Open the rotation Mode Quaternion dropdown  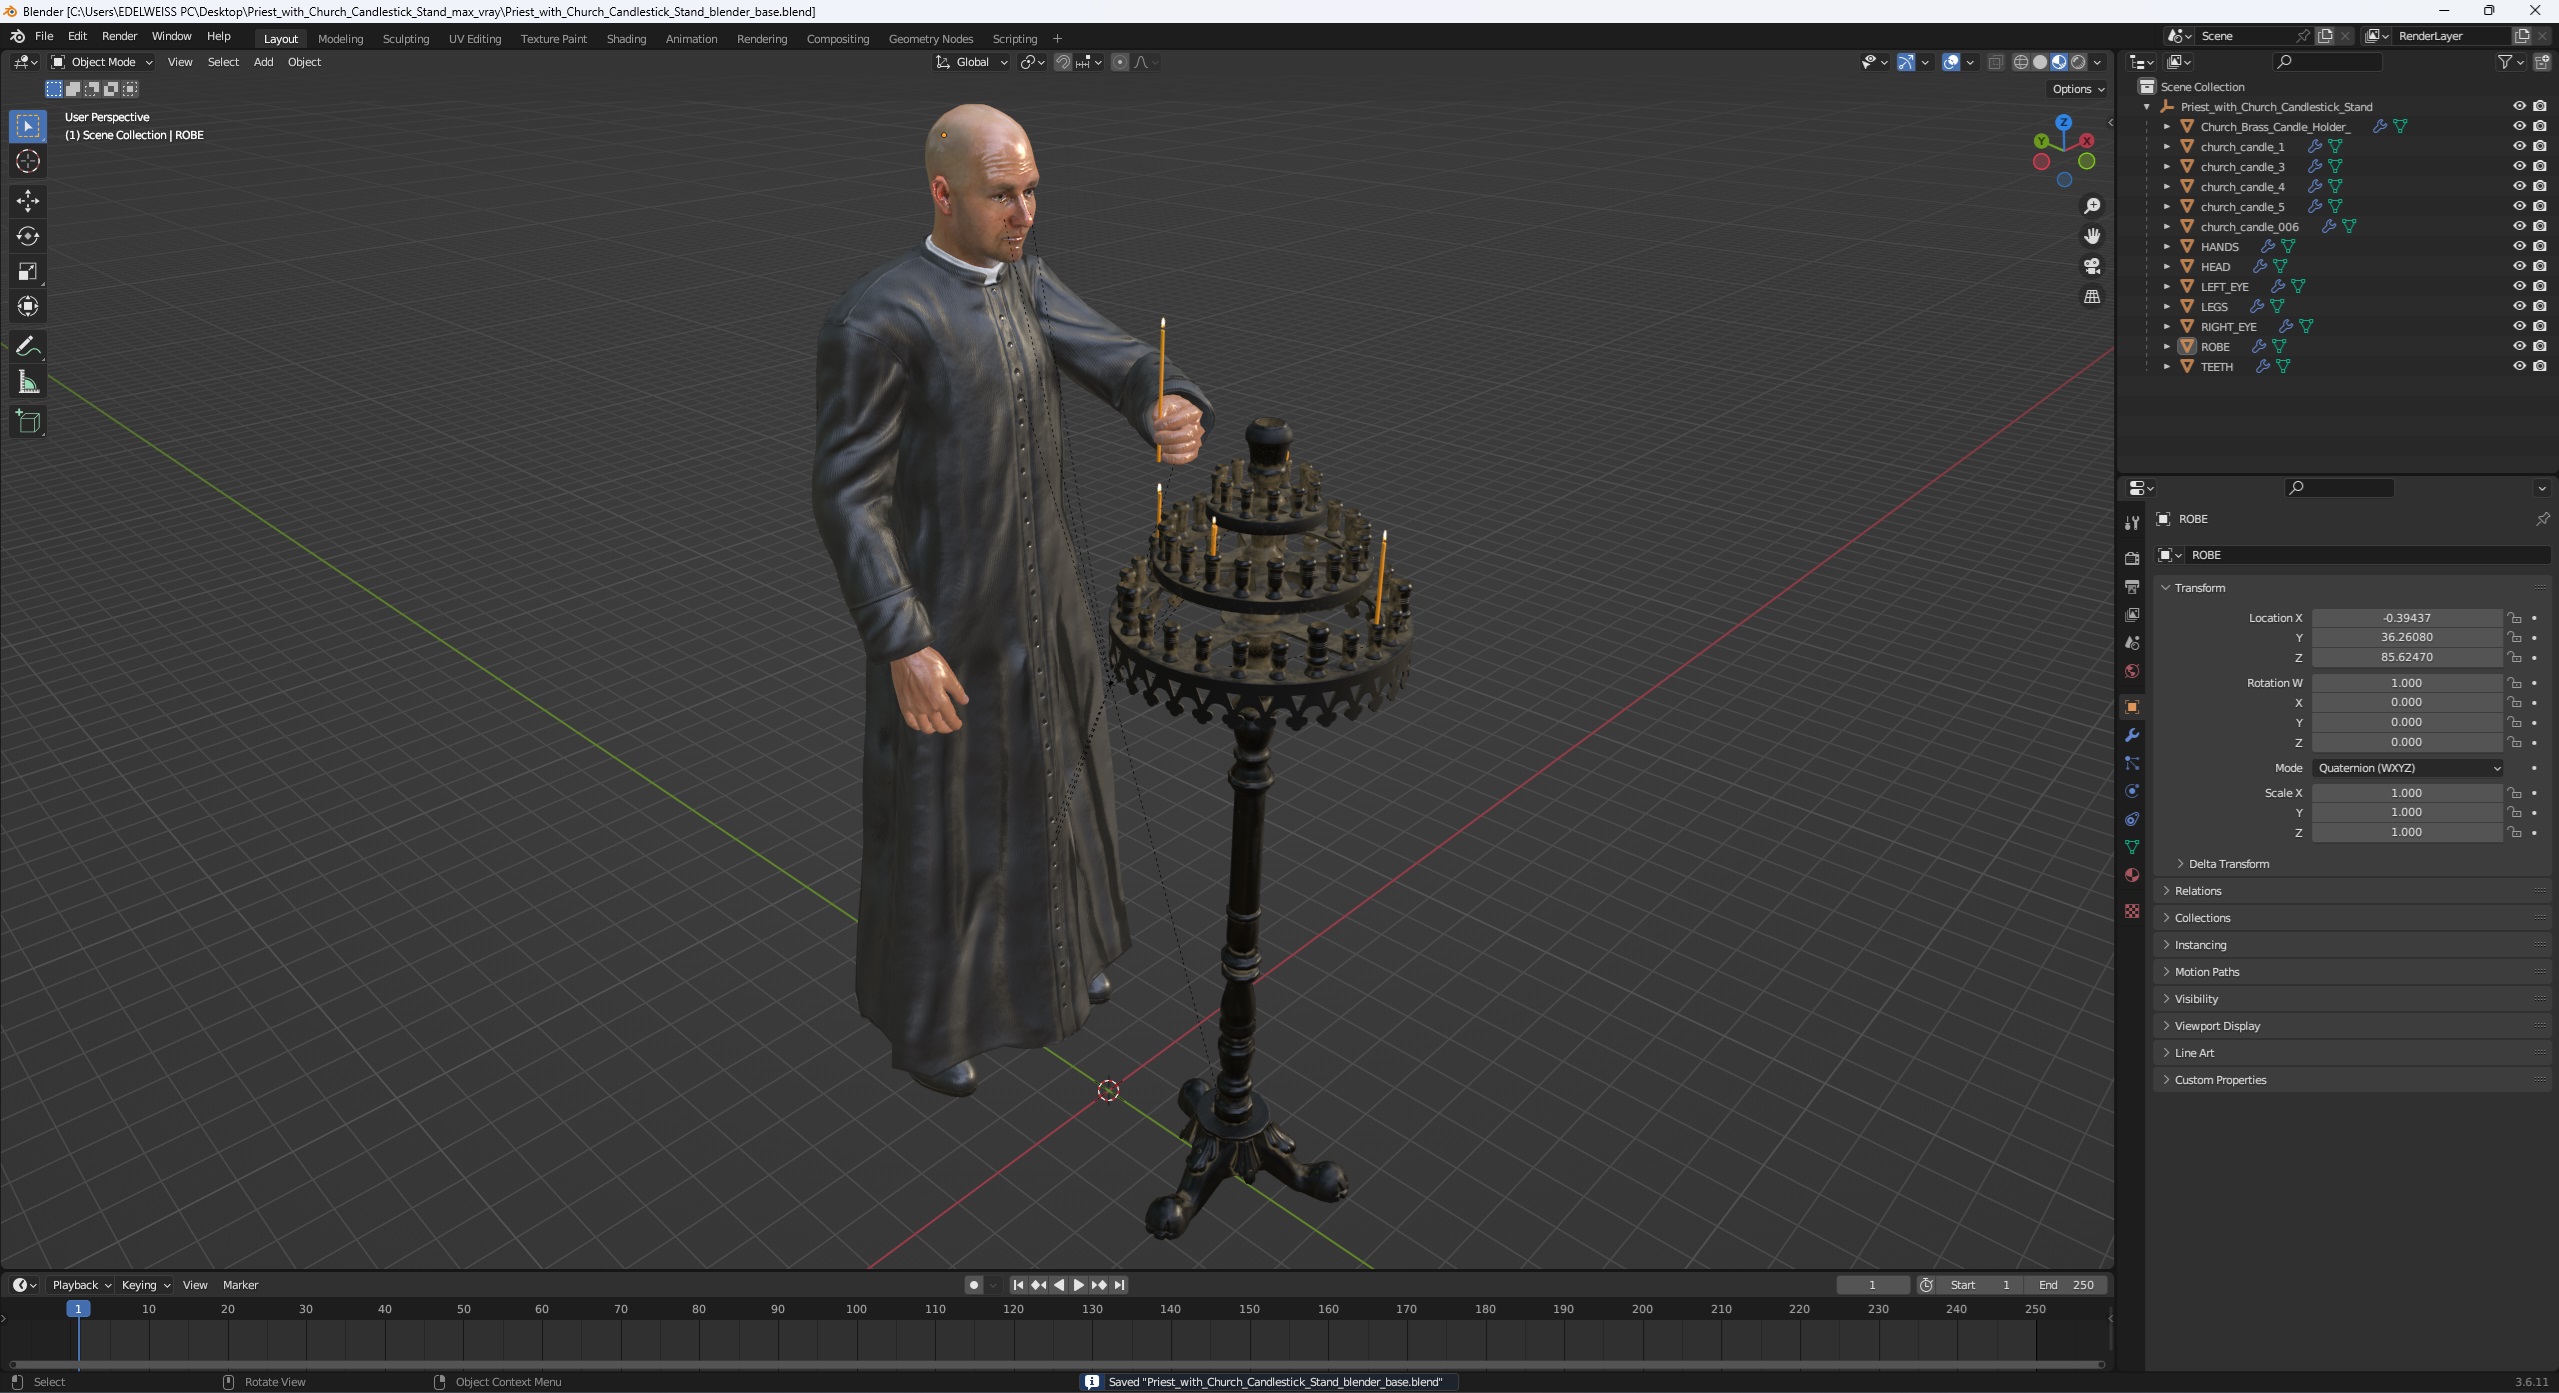tap(2407, 768)
